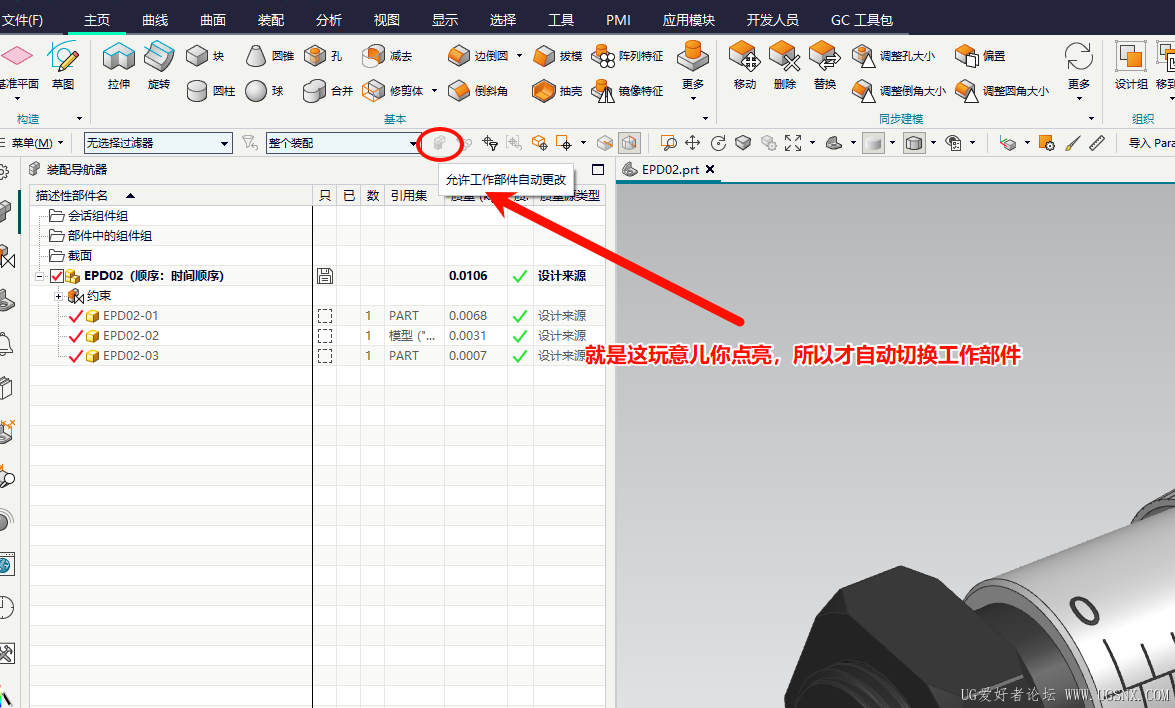Expand the 边倒圆 dropdown arrow
Screen dimensions: 1175x708
(x=519, y=55)
